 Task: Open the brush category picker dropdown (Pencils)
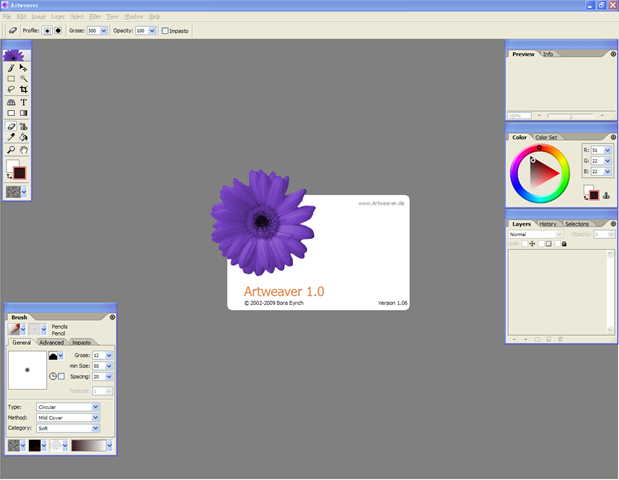point(23,329)
